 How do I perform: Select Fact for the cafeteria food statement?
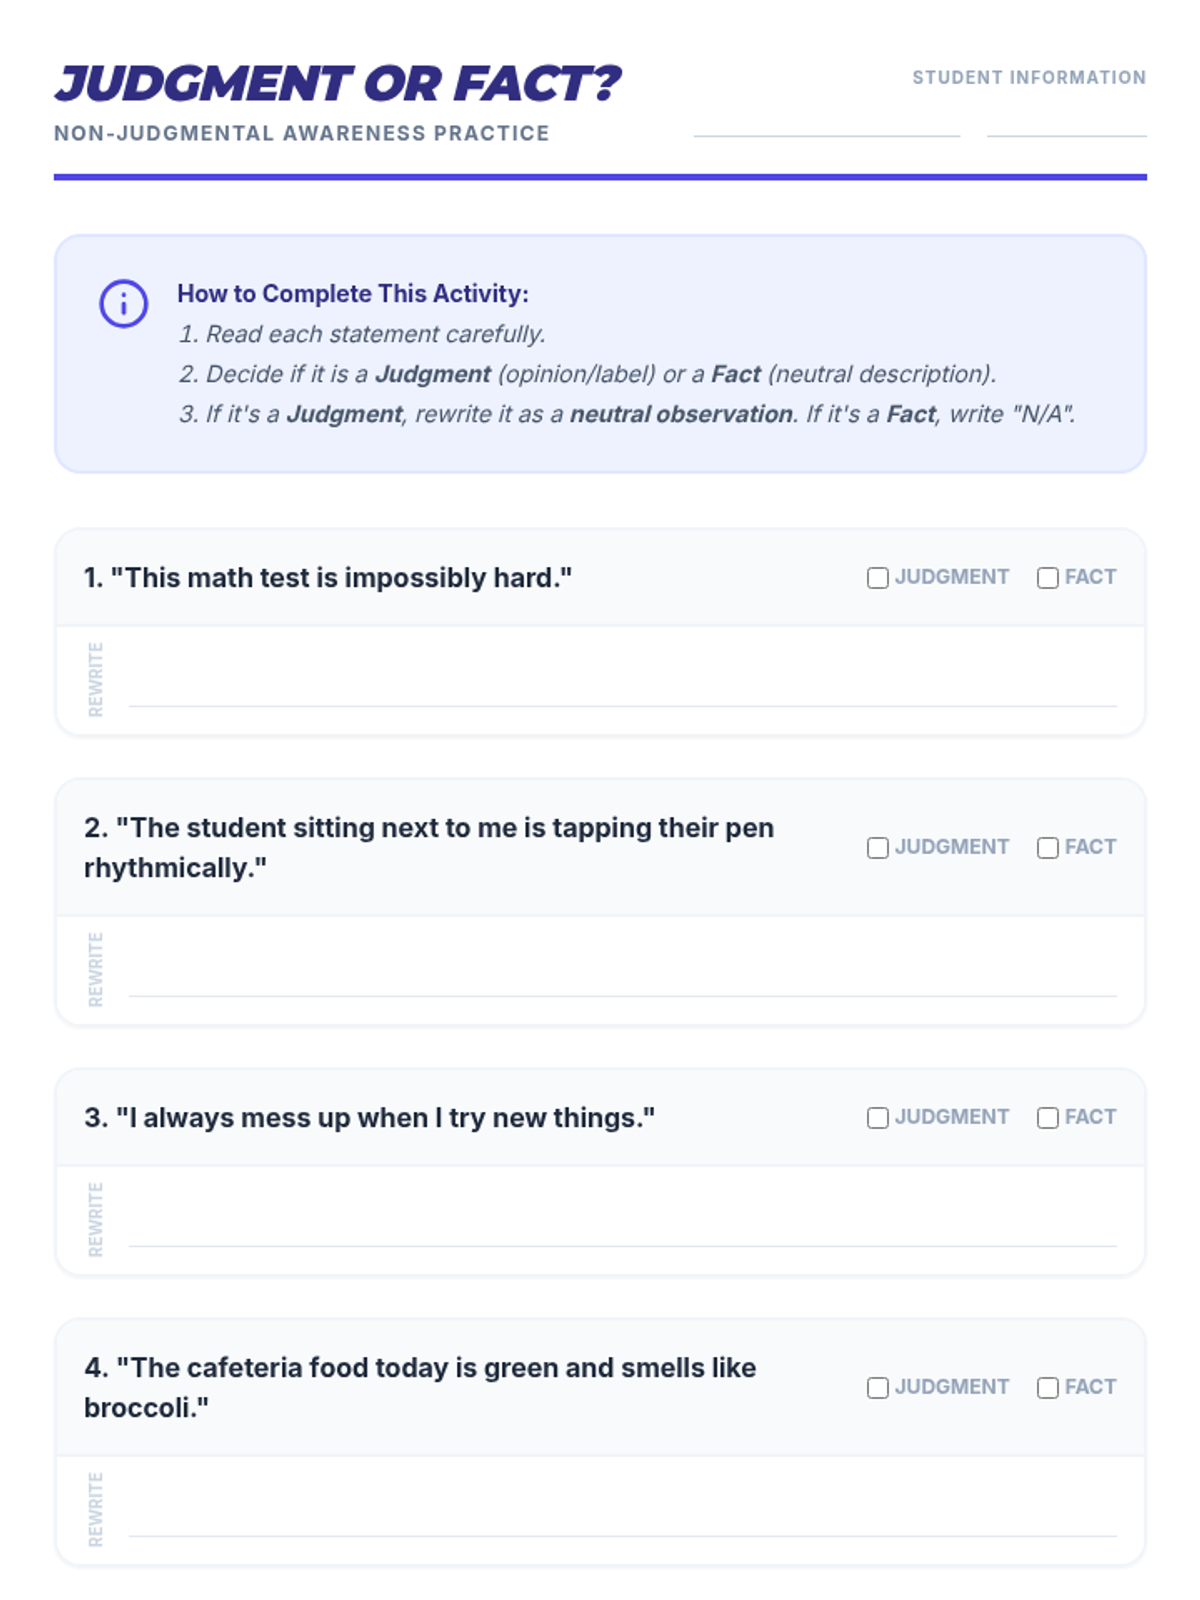(1047, 1388)
